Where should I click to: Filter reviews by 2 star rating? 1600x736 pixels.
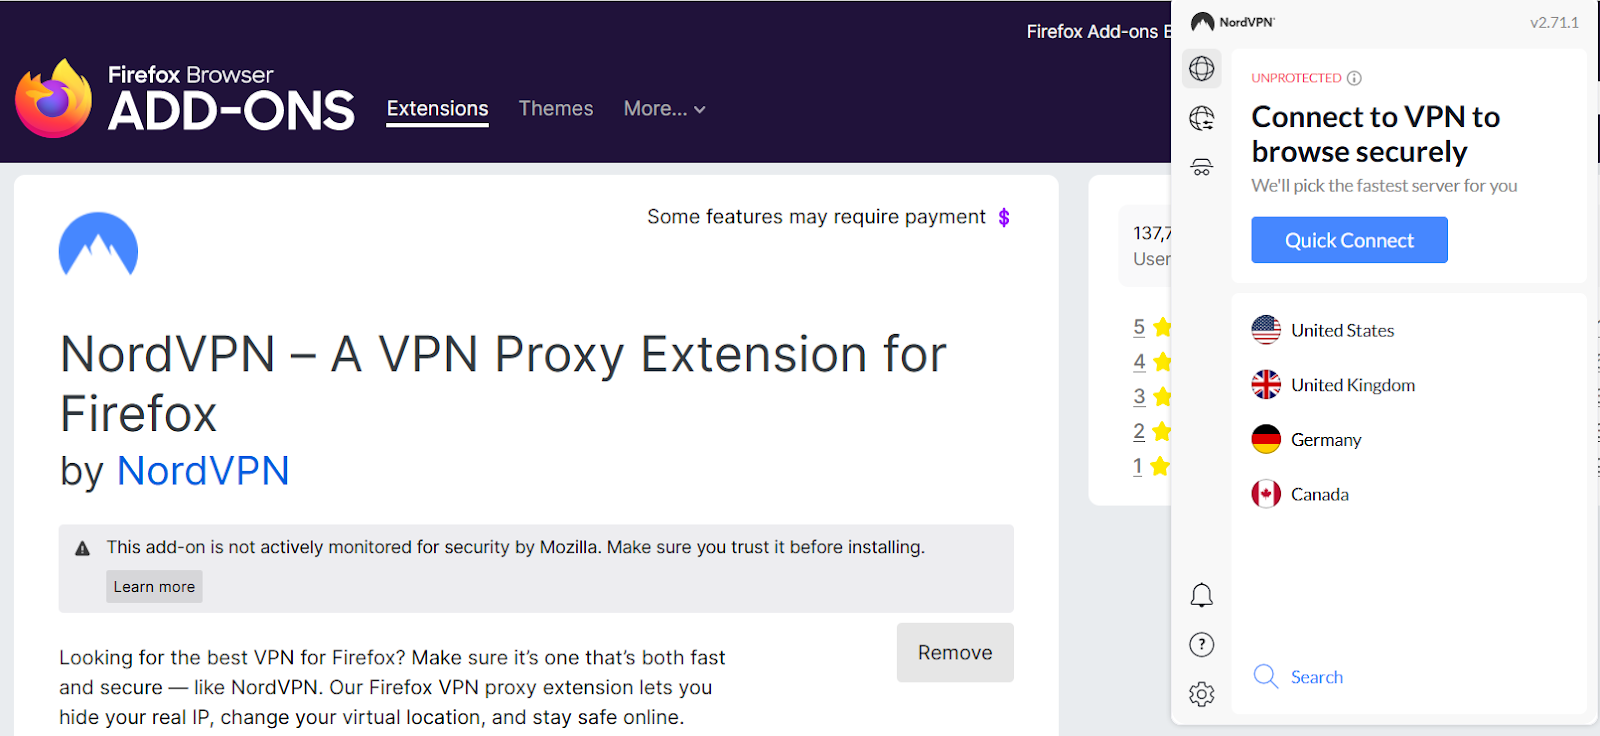(x=1152, y=432)
